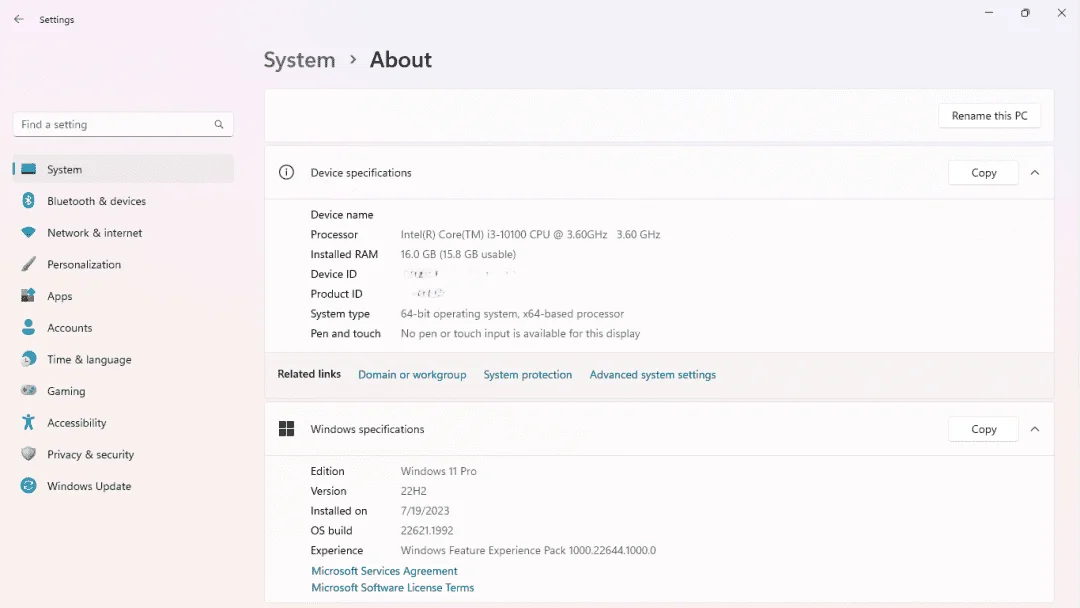Open the Network & internet page

pyautogui.click(x=123, y=233)
